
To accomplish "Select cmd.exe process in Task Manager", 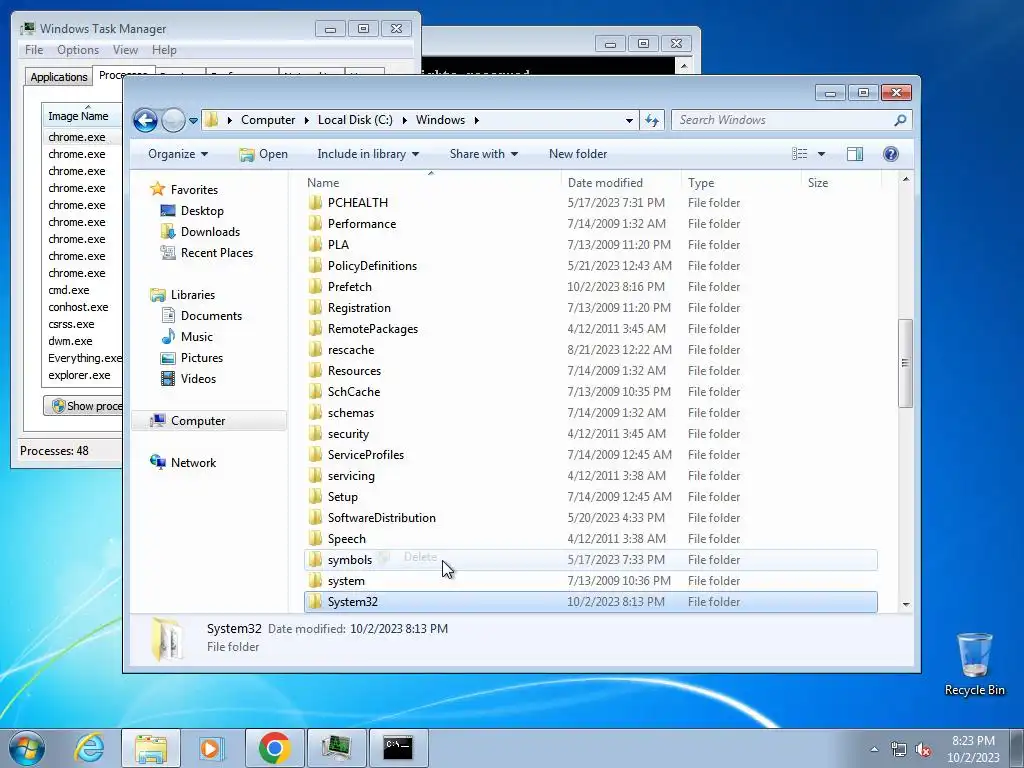I will tap(69, 290).
